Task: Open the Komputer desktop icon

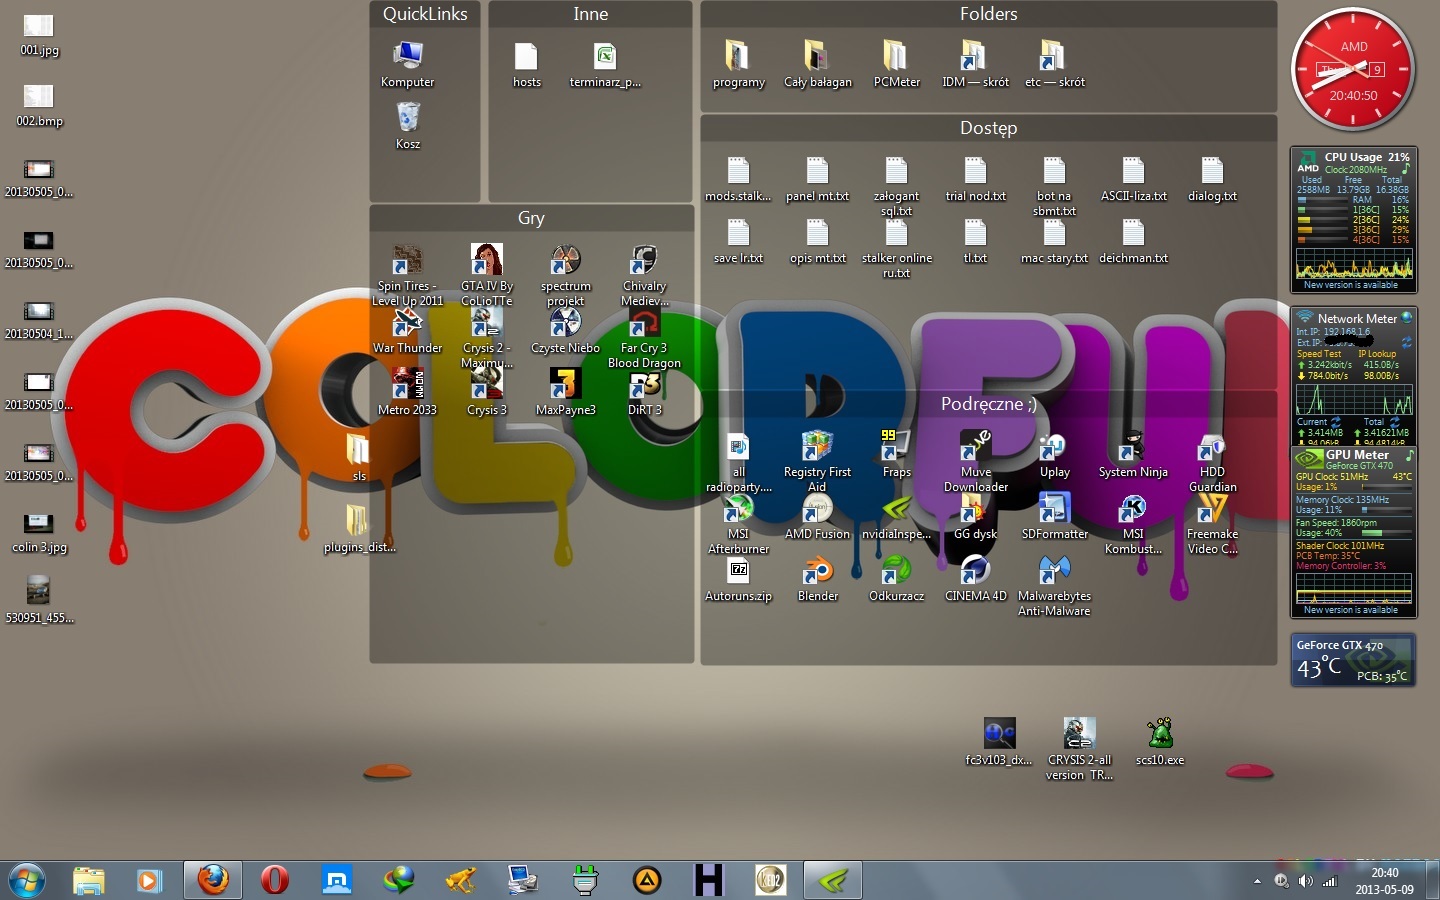Action: (x=408, y=65)
